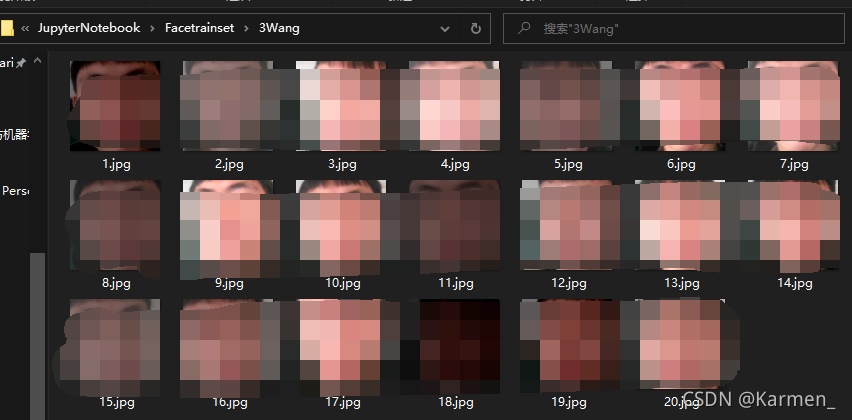Select the 10.jpg thumbnail
This screenshot has width=852, height=420.
tap(341, 225)
